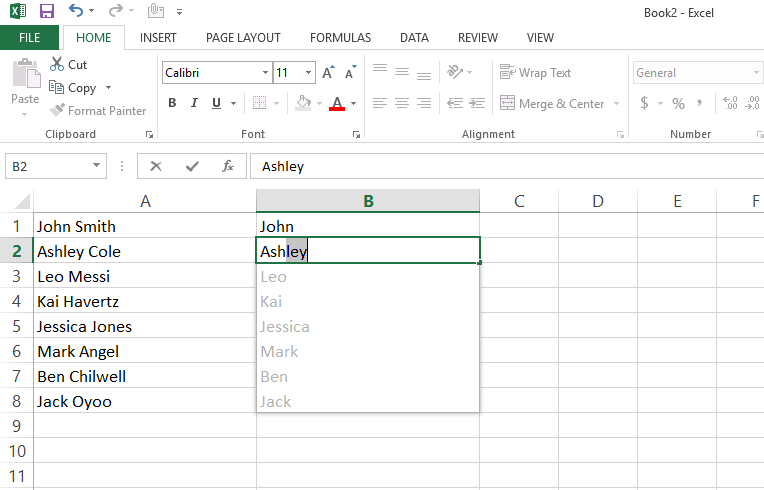
Task: Toggle Bold formatting
Action: click(172, 103)
